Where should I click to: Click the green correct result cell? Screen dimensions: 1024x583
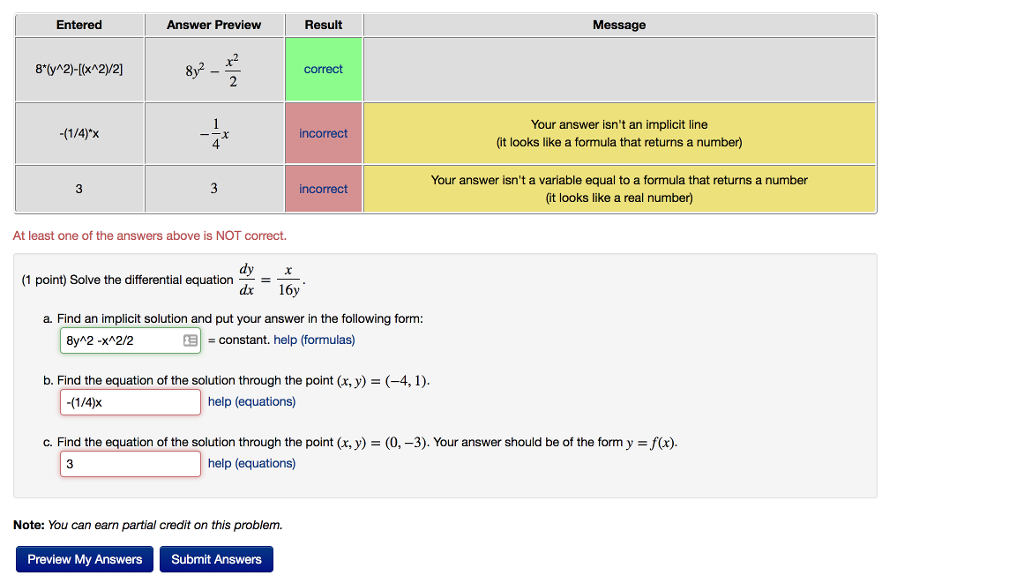pyautogui.click(x=323, y=69)
